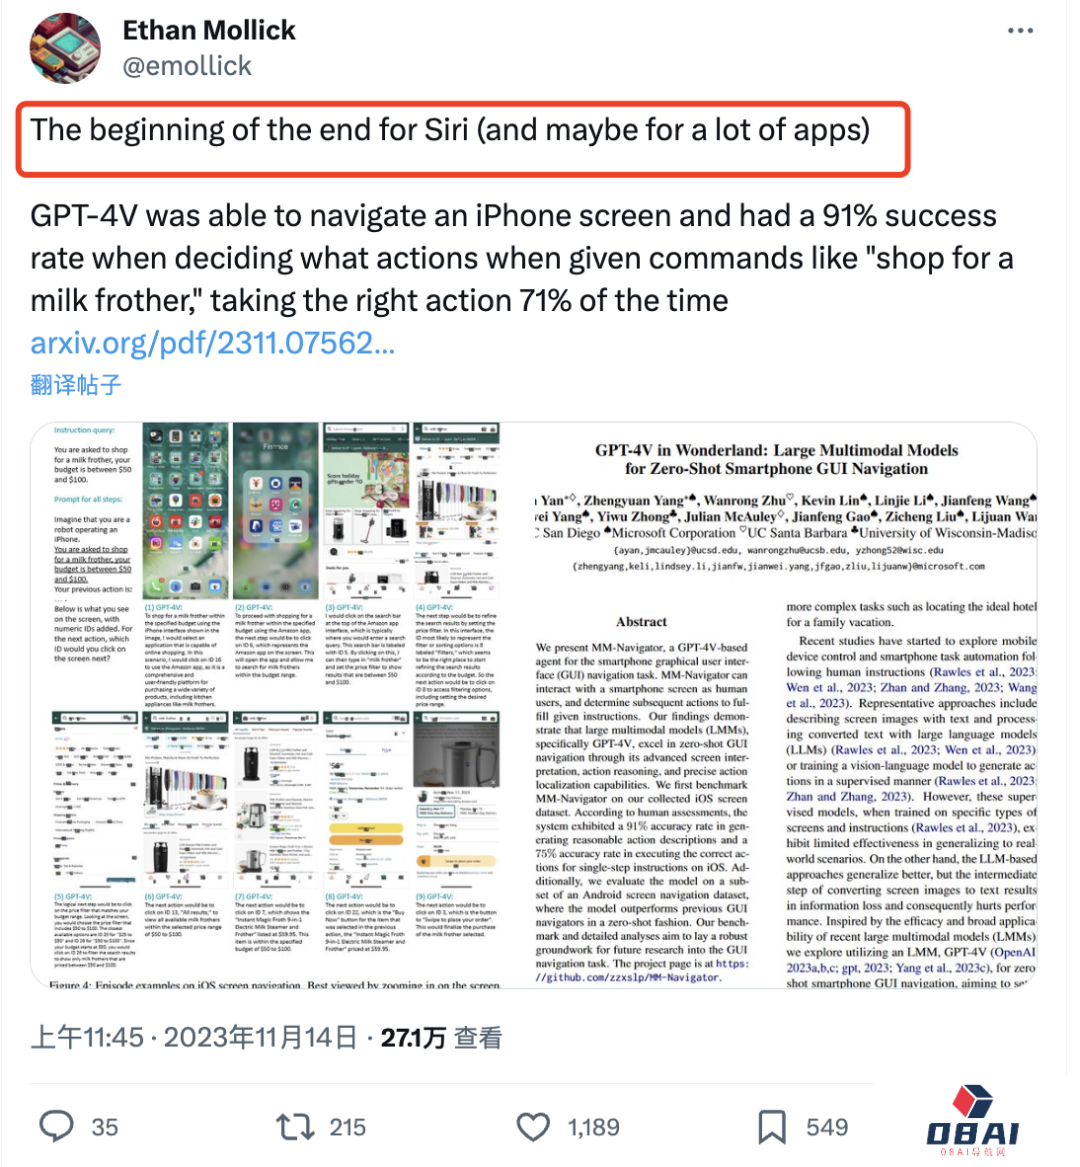Click Ethan Mollick's profile avatar
The height and width of the screenshot is (1167, 1080).
(x=65, y=48)
